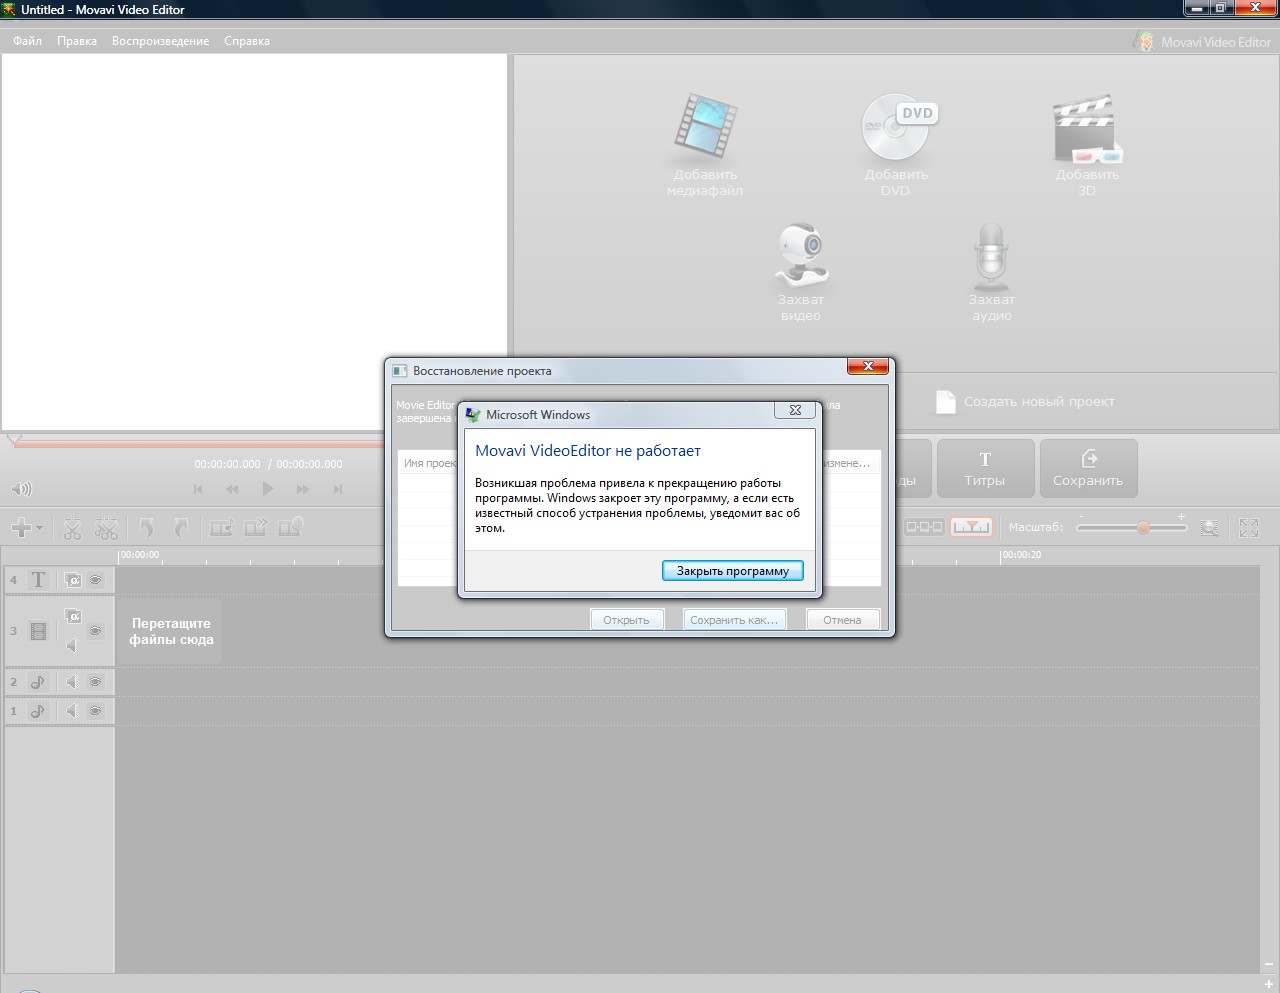Toggle the eye visibility of track 2
1280x993 pixels.
(x=96, y=682)
